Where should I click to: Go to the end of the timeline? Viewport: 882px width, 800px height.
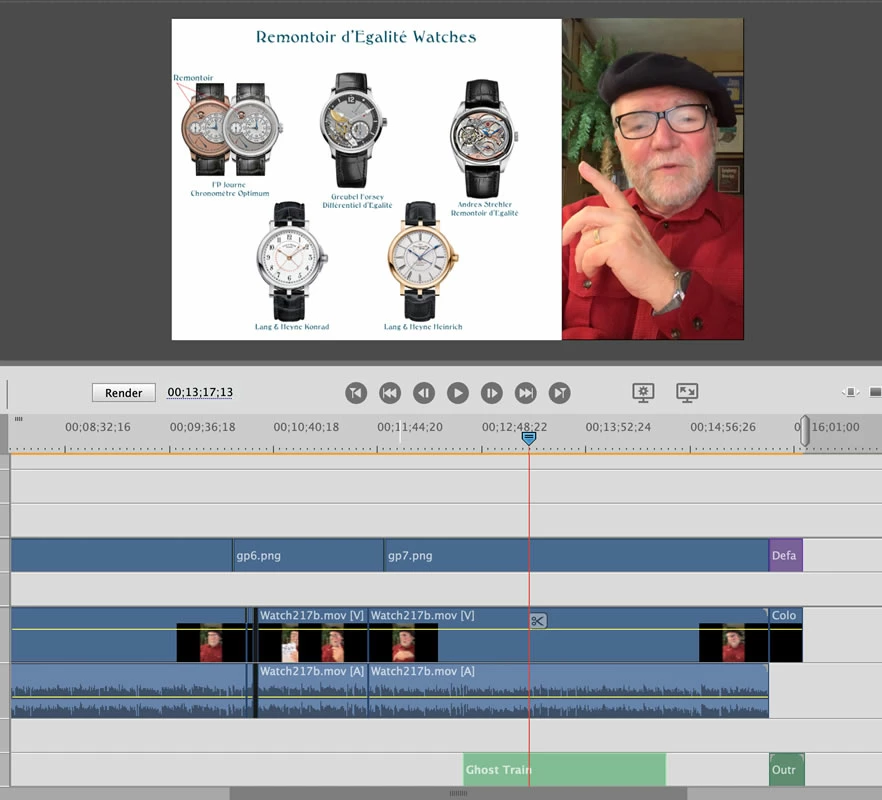(x=559, y=393)
